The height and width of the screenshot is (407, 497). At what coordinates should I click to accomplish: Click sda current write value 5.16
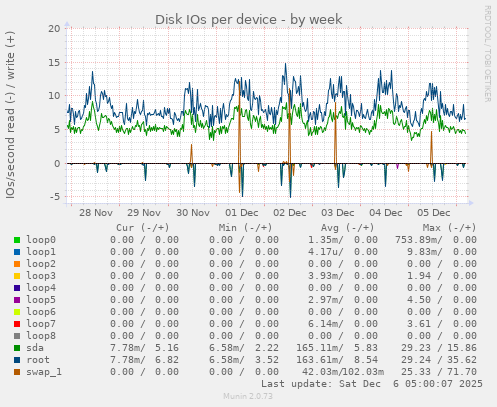(167, 348)
